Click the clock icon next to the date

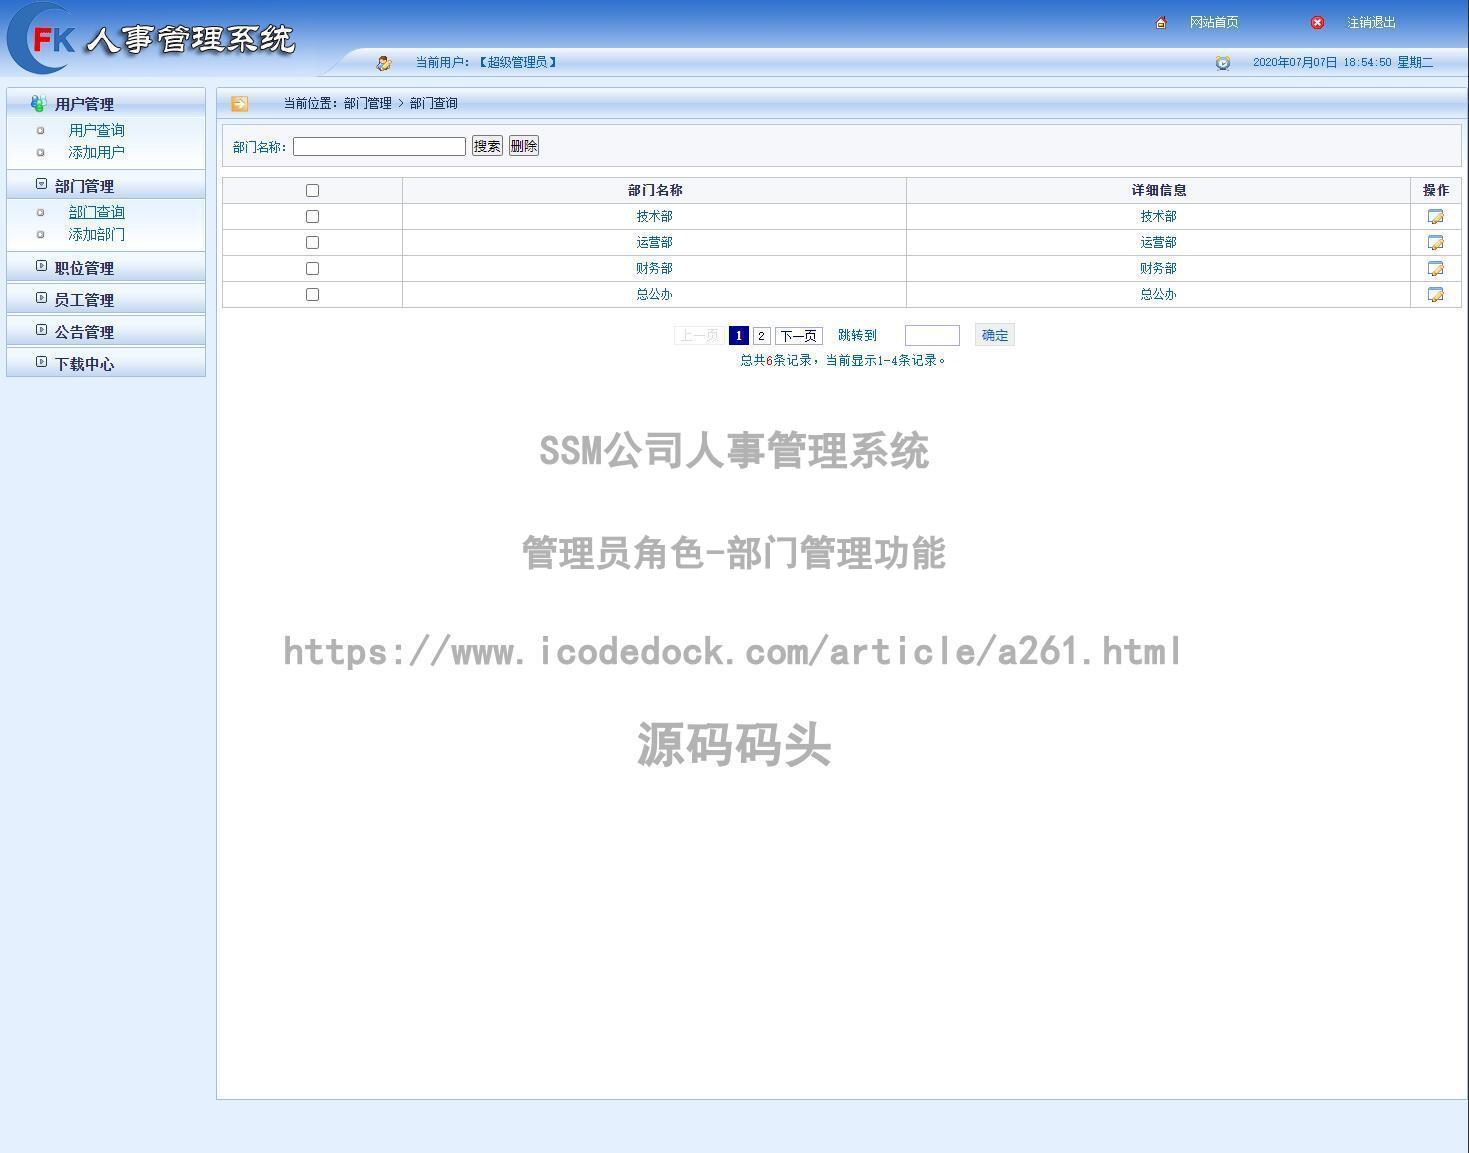click(x=1223, y=62)
